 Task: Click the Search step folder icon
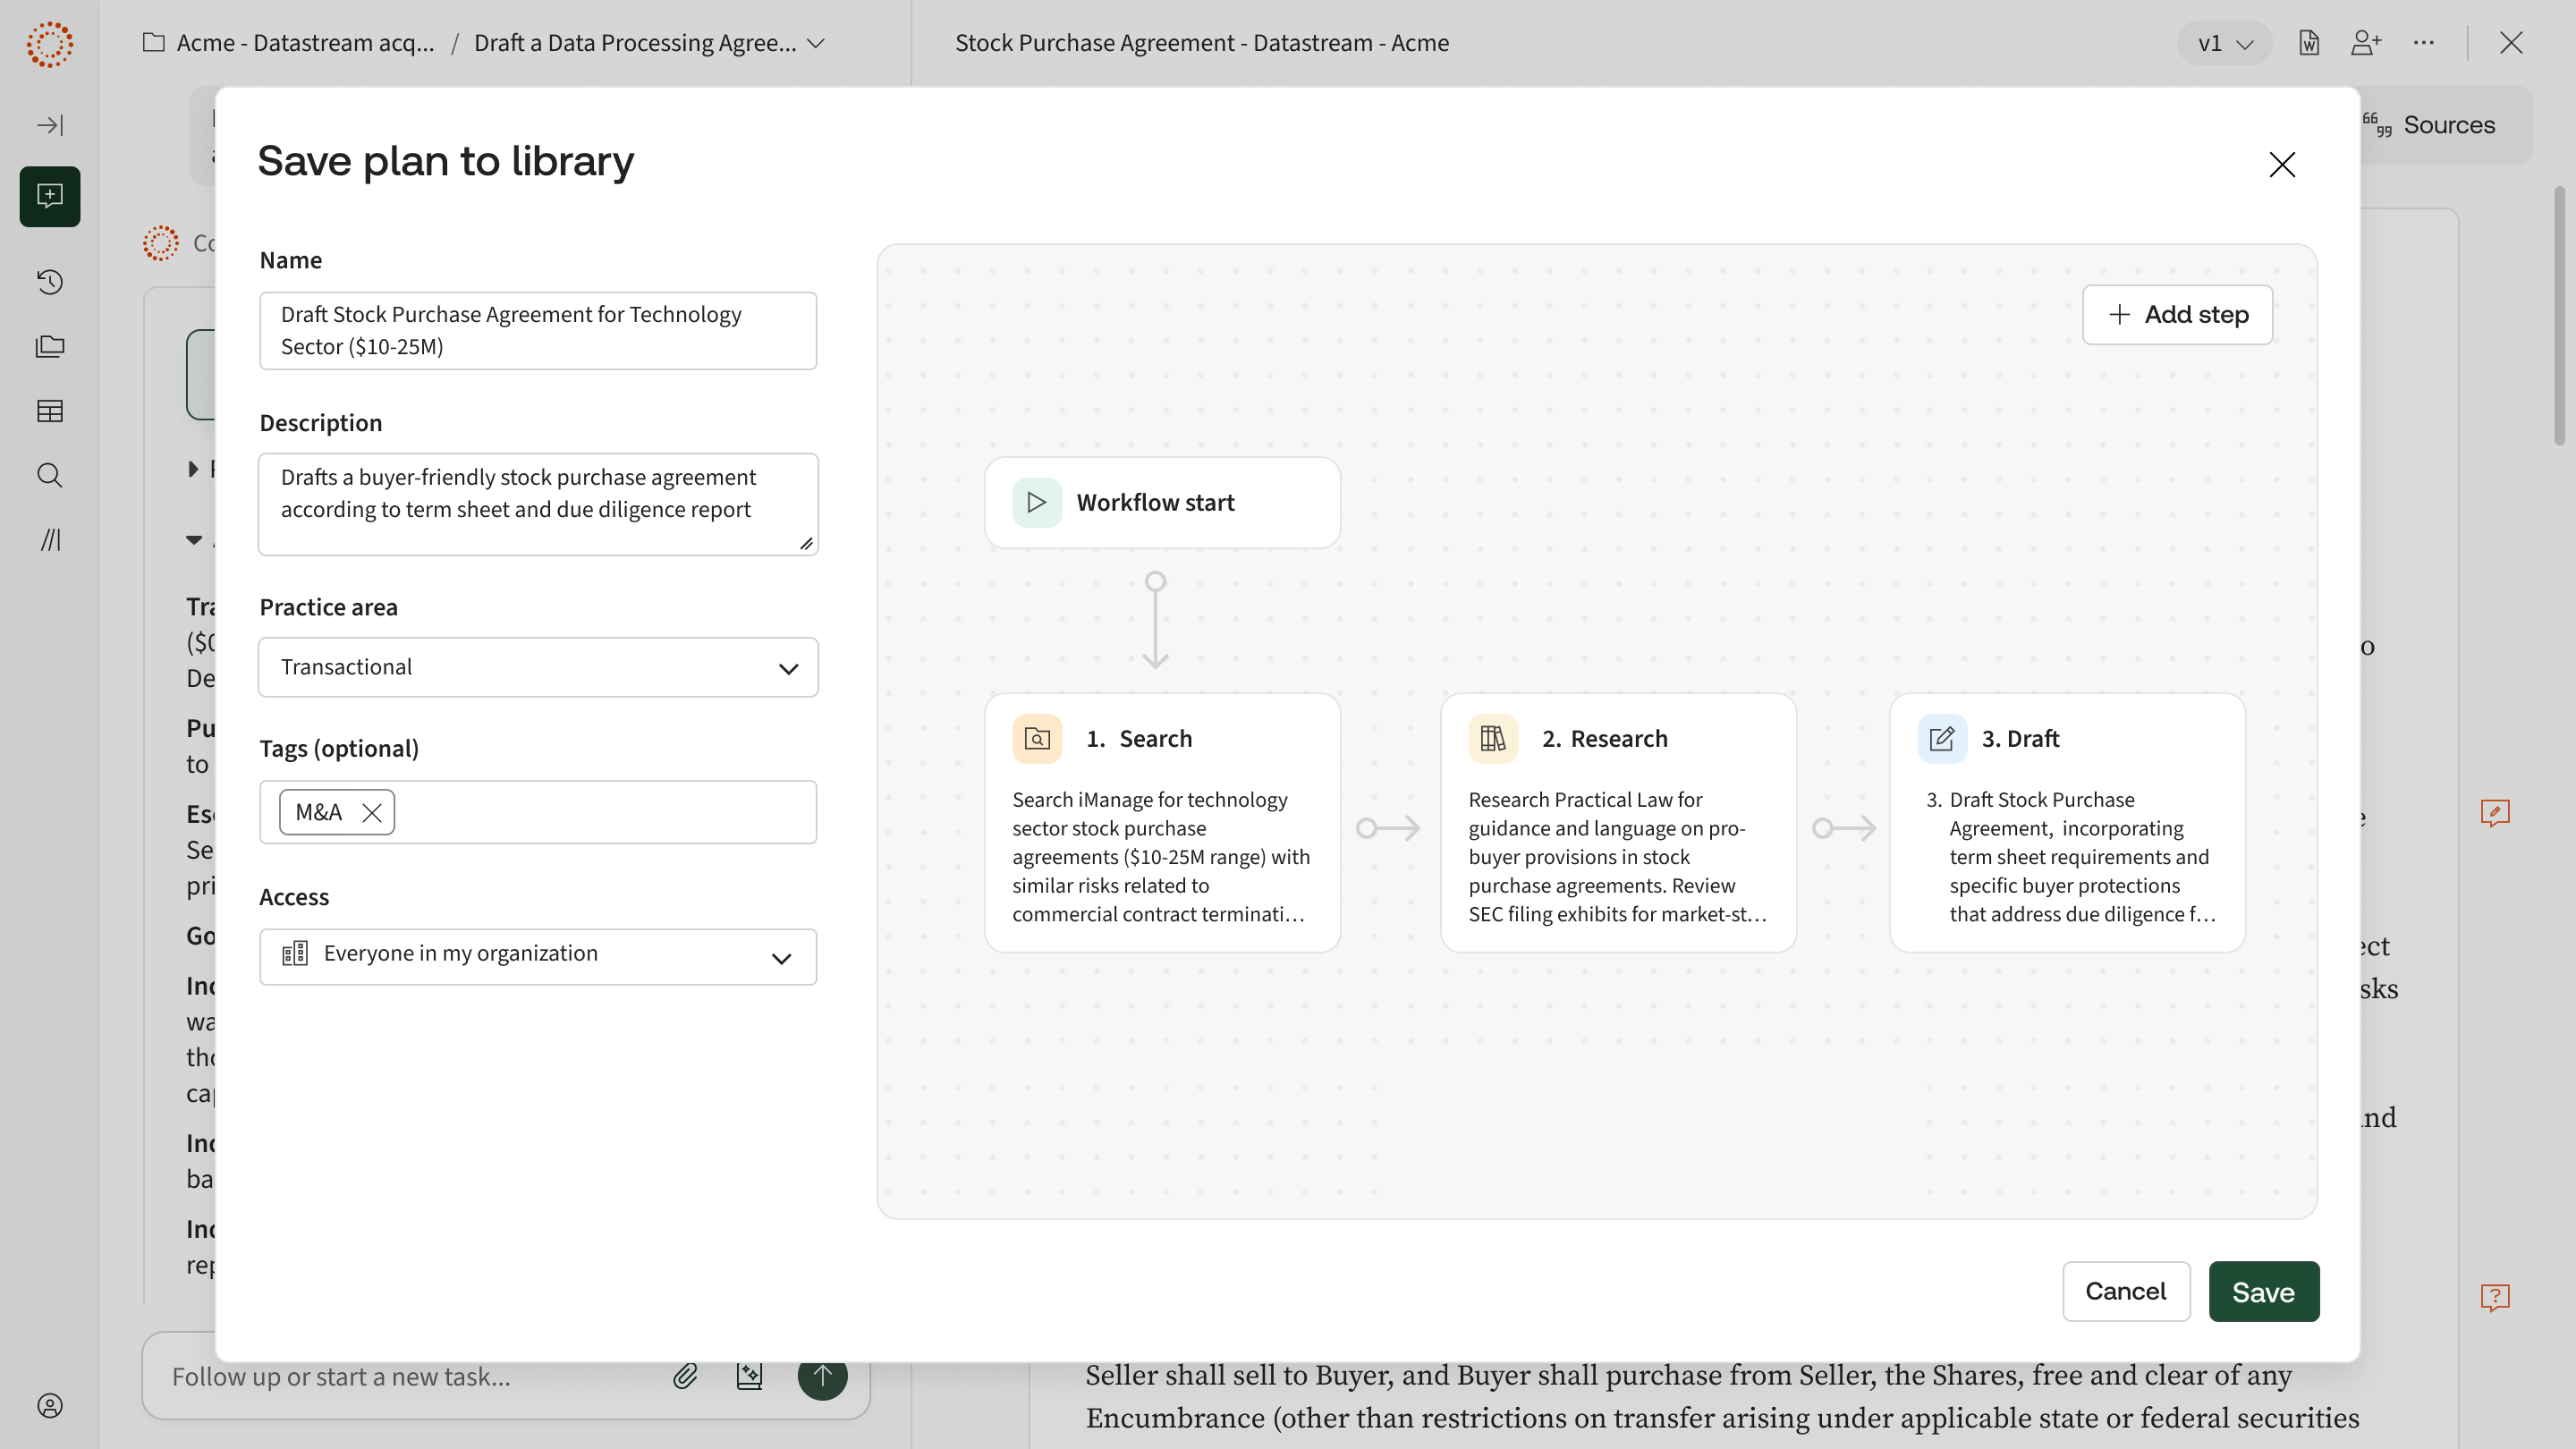[1037, 739]
